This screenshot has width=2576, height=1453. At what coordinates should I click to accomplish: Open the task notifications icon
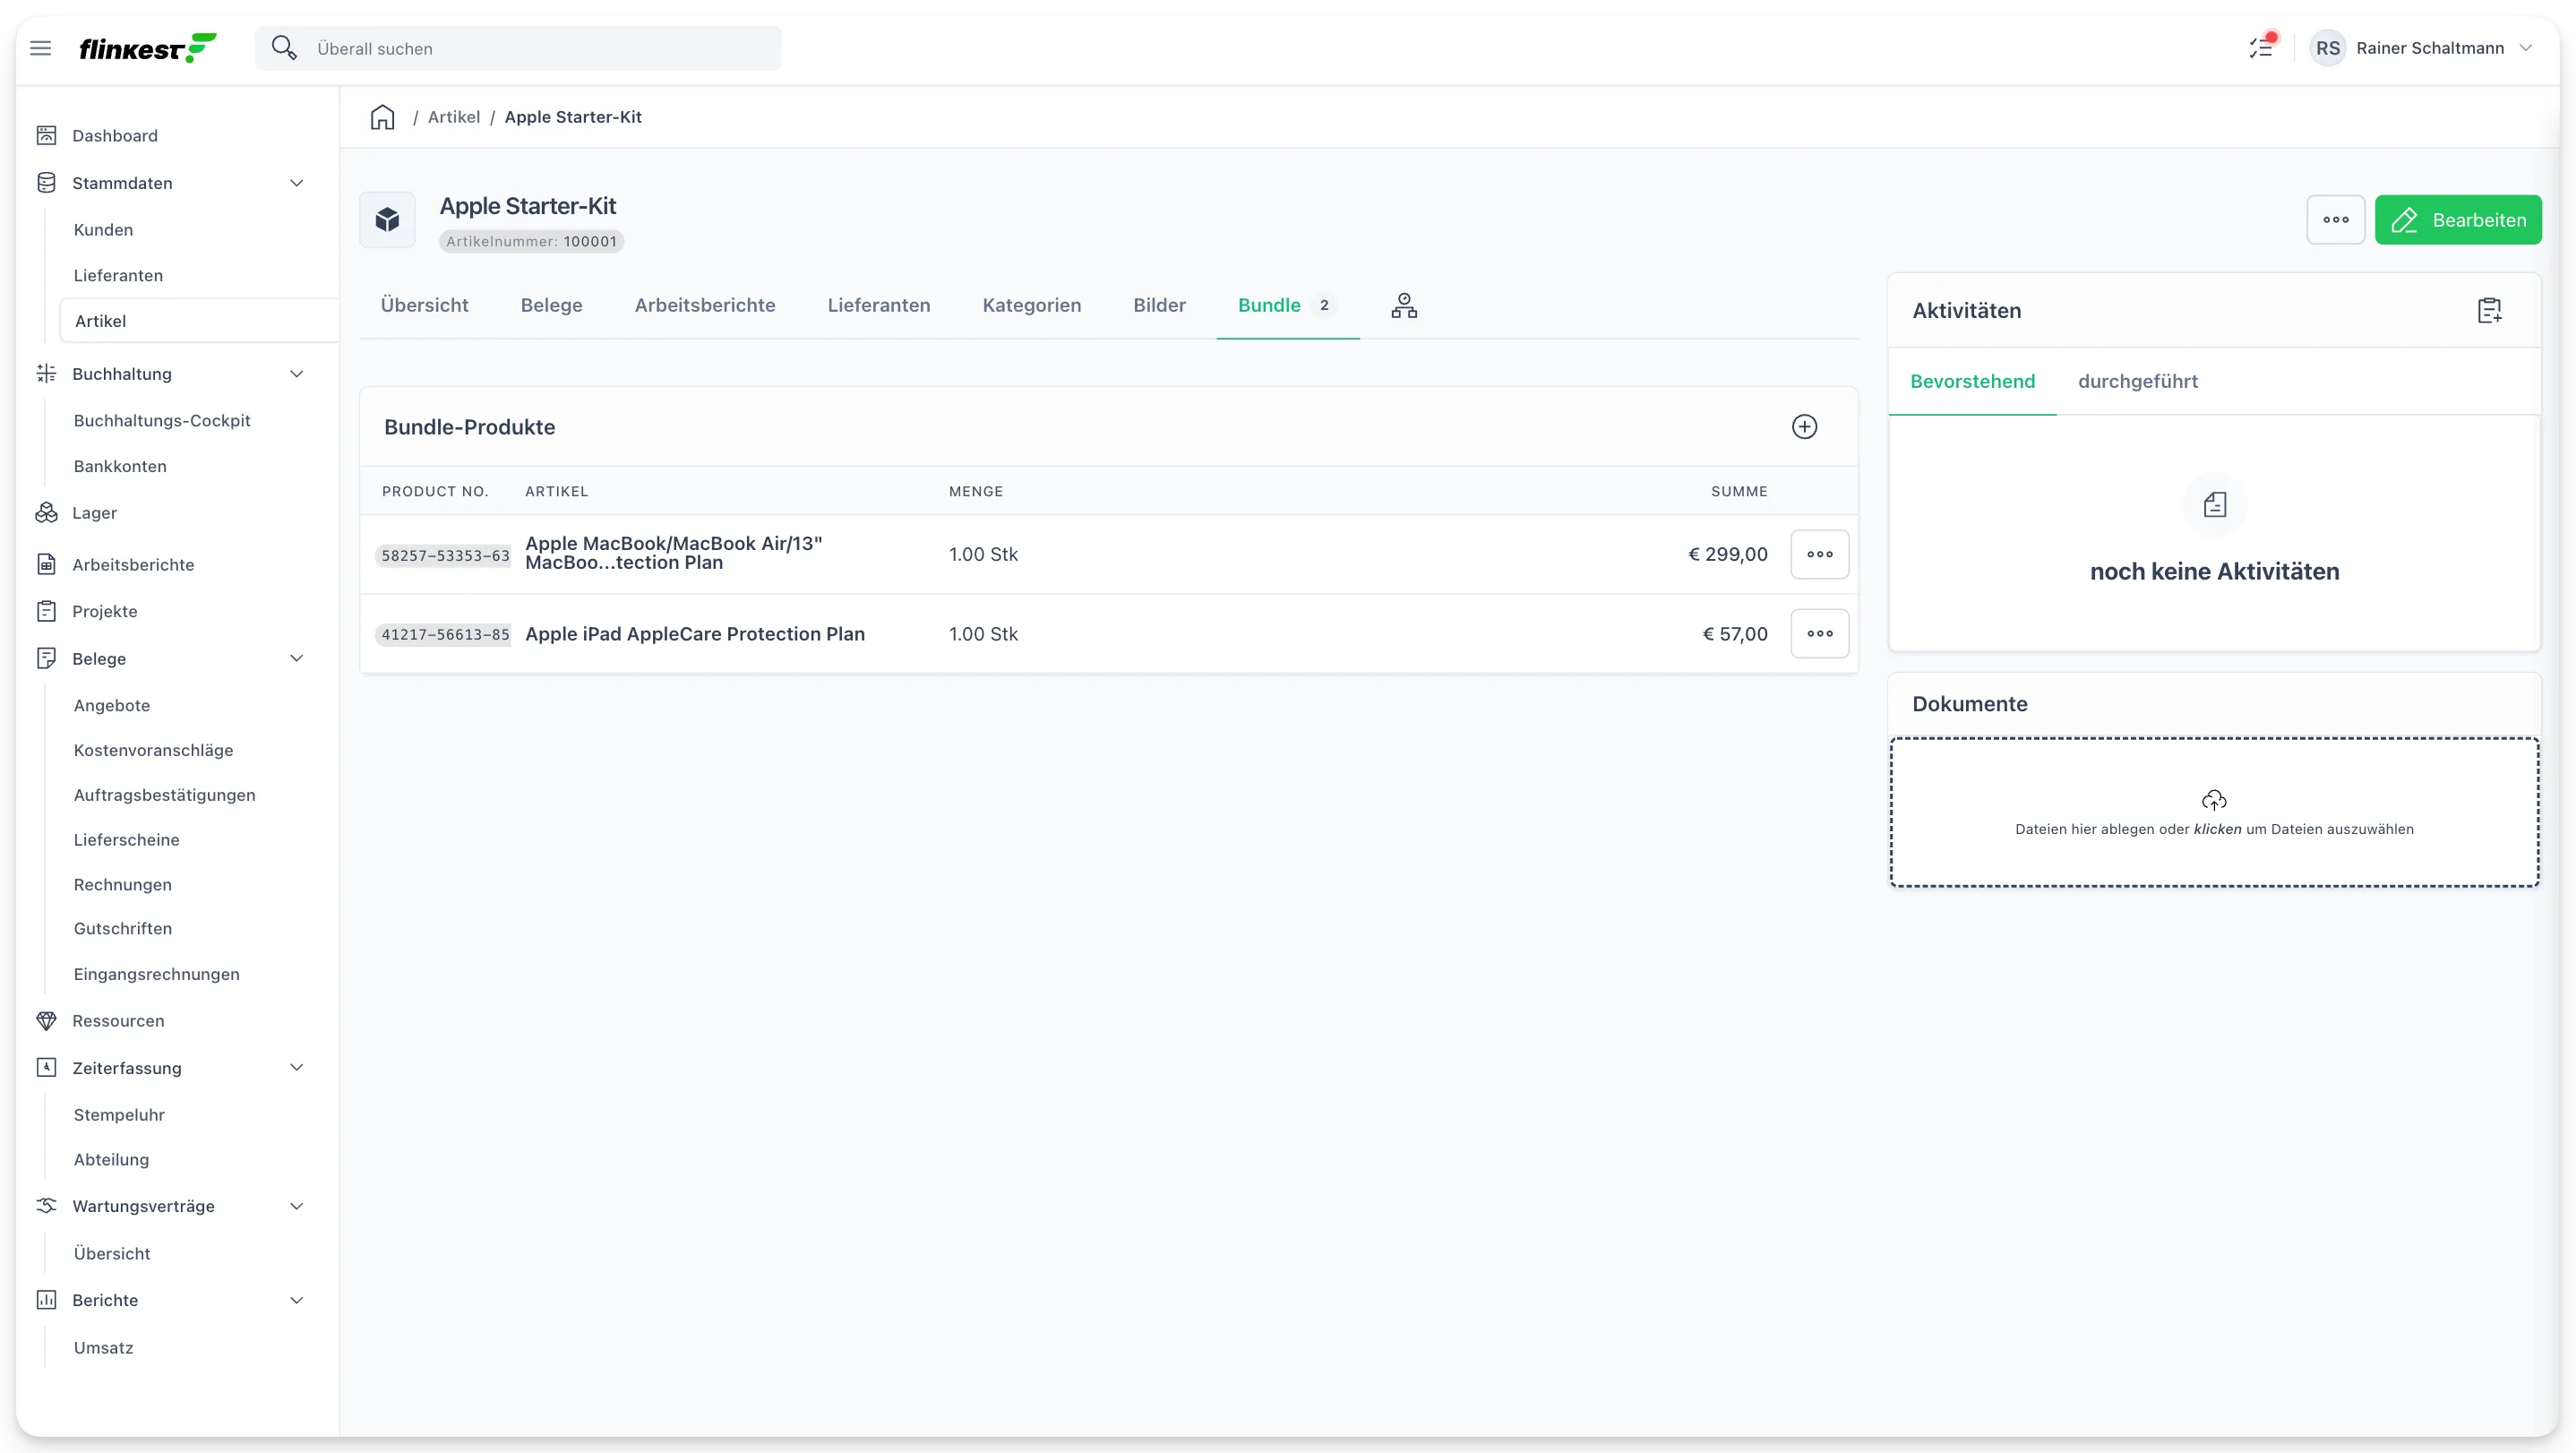coord(2261,47)
